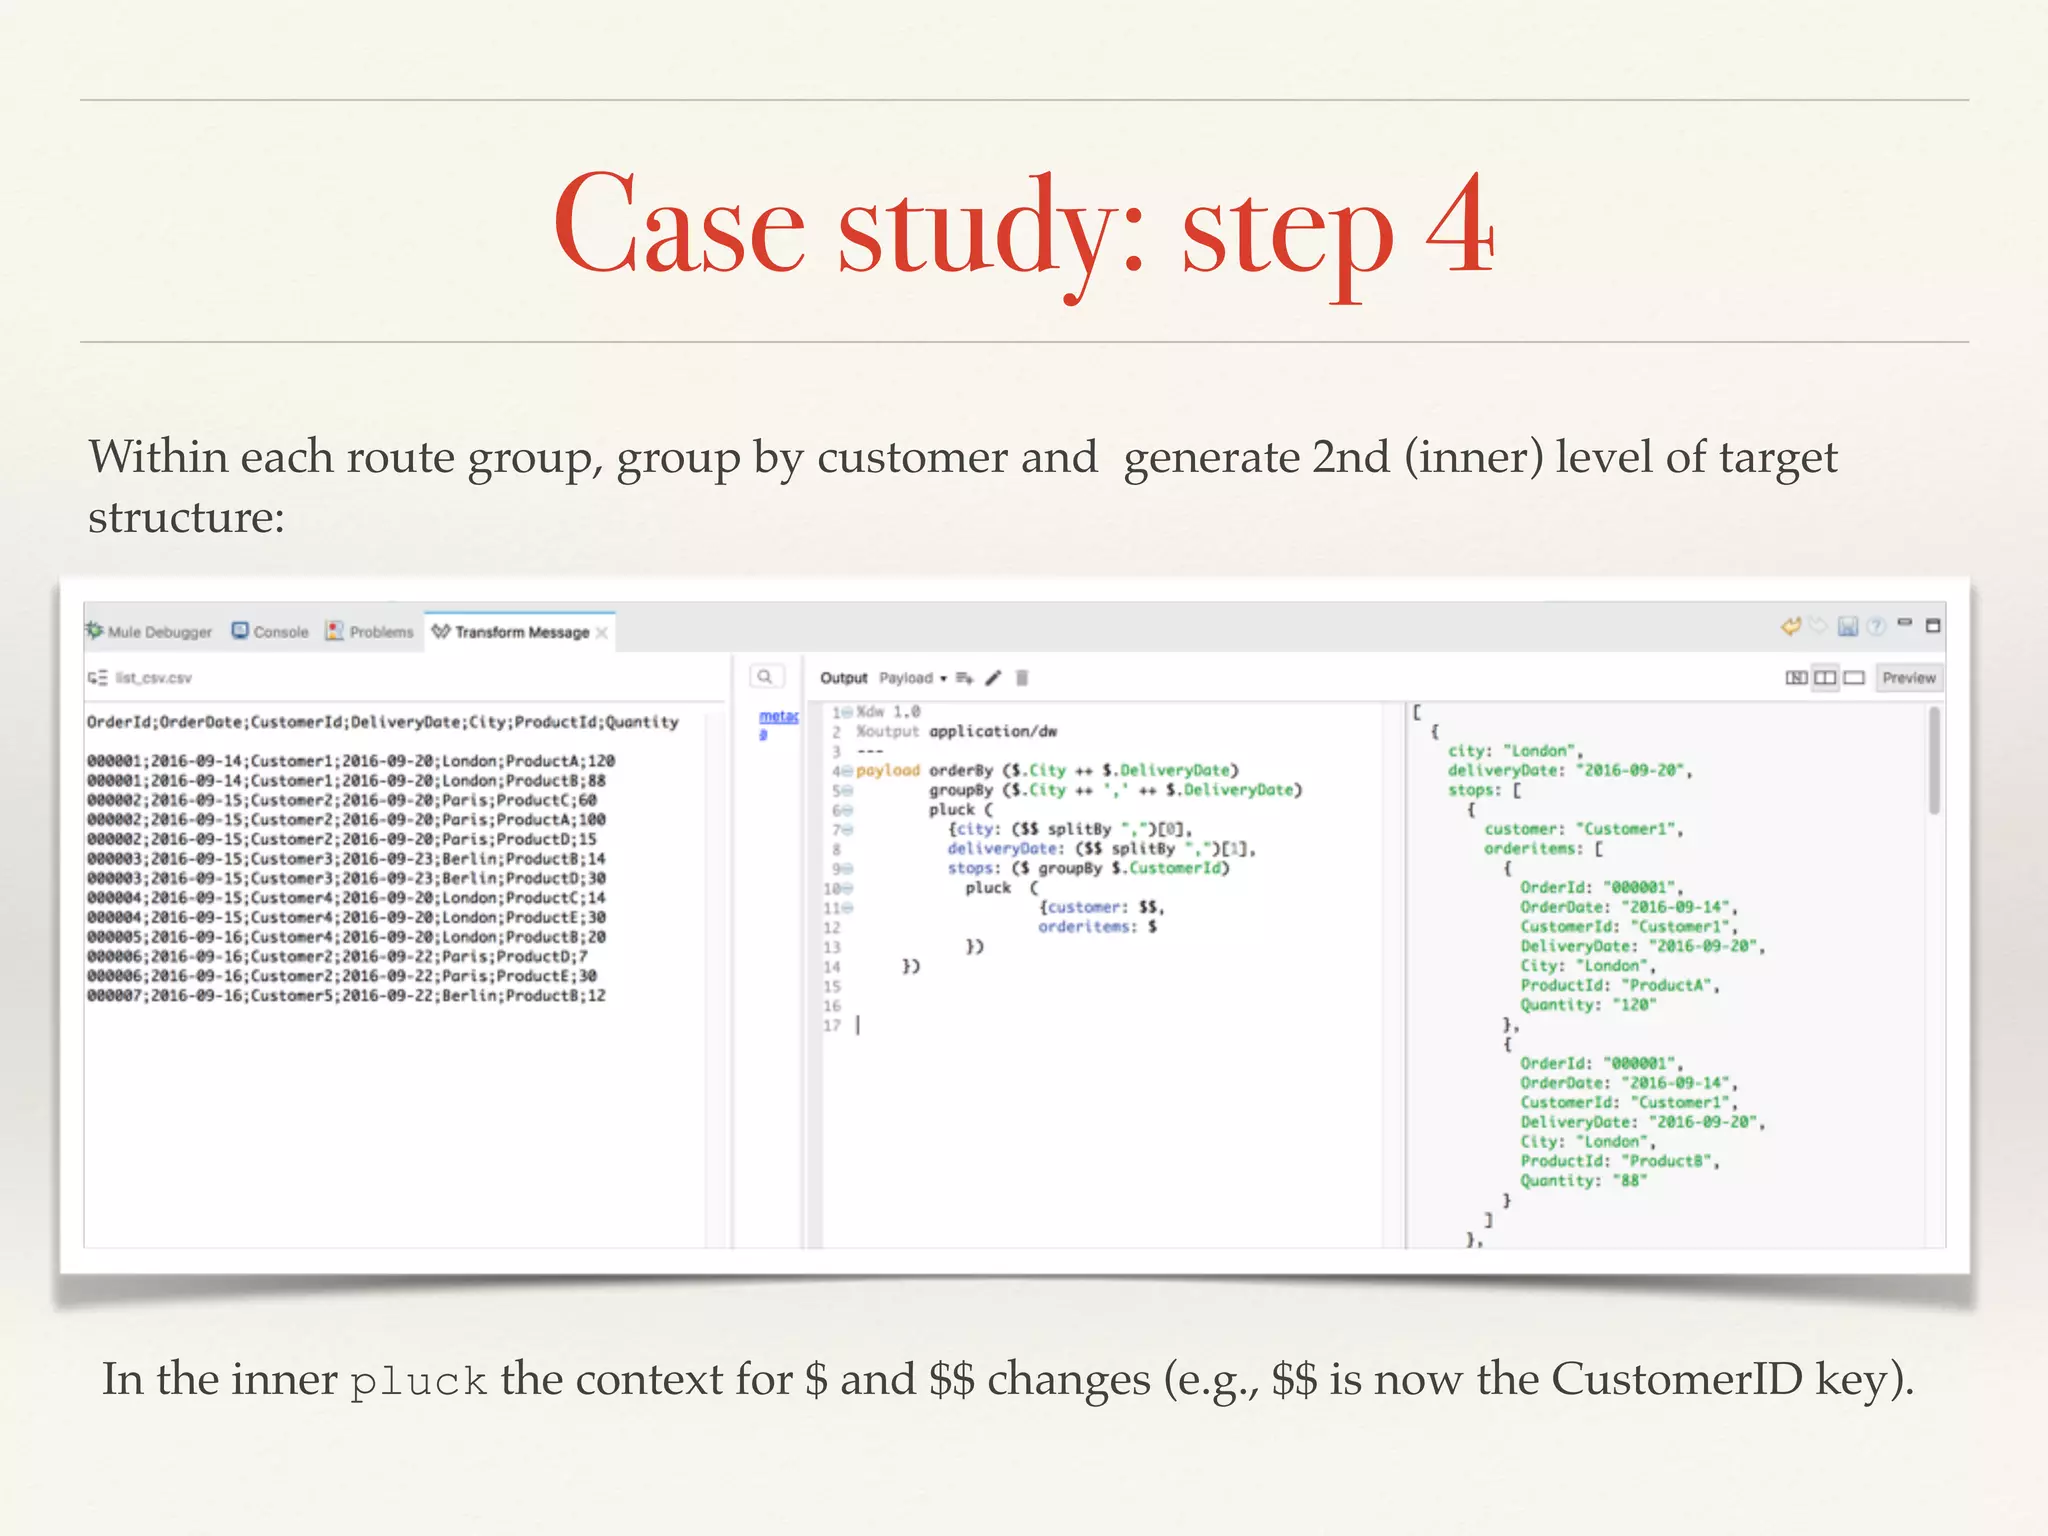This screenshot has height=1536, width=2048.
Task: Click the search magnifier icon
Action: coord(765,677)
